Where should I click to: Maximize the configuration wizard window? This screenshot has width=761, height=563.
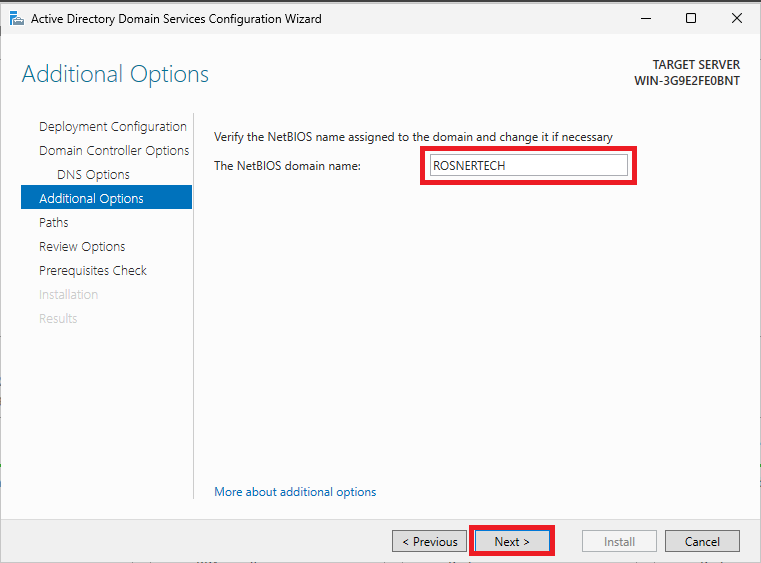pyautogui.click(x=691, y=18)
